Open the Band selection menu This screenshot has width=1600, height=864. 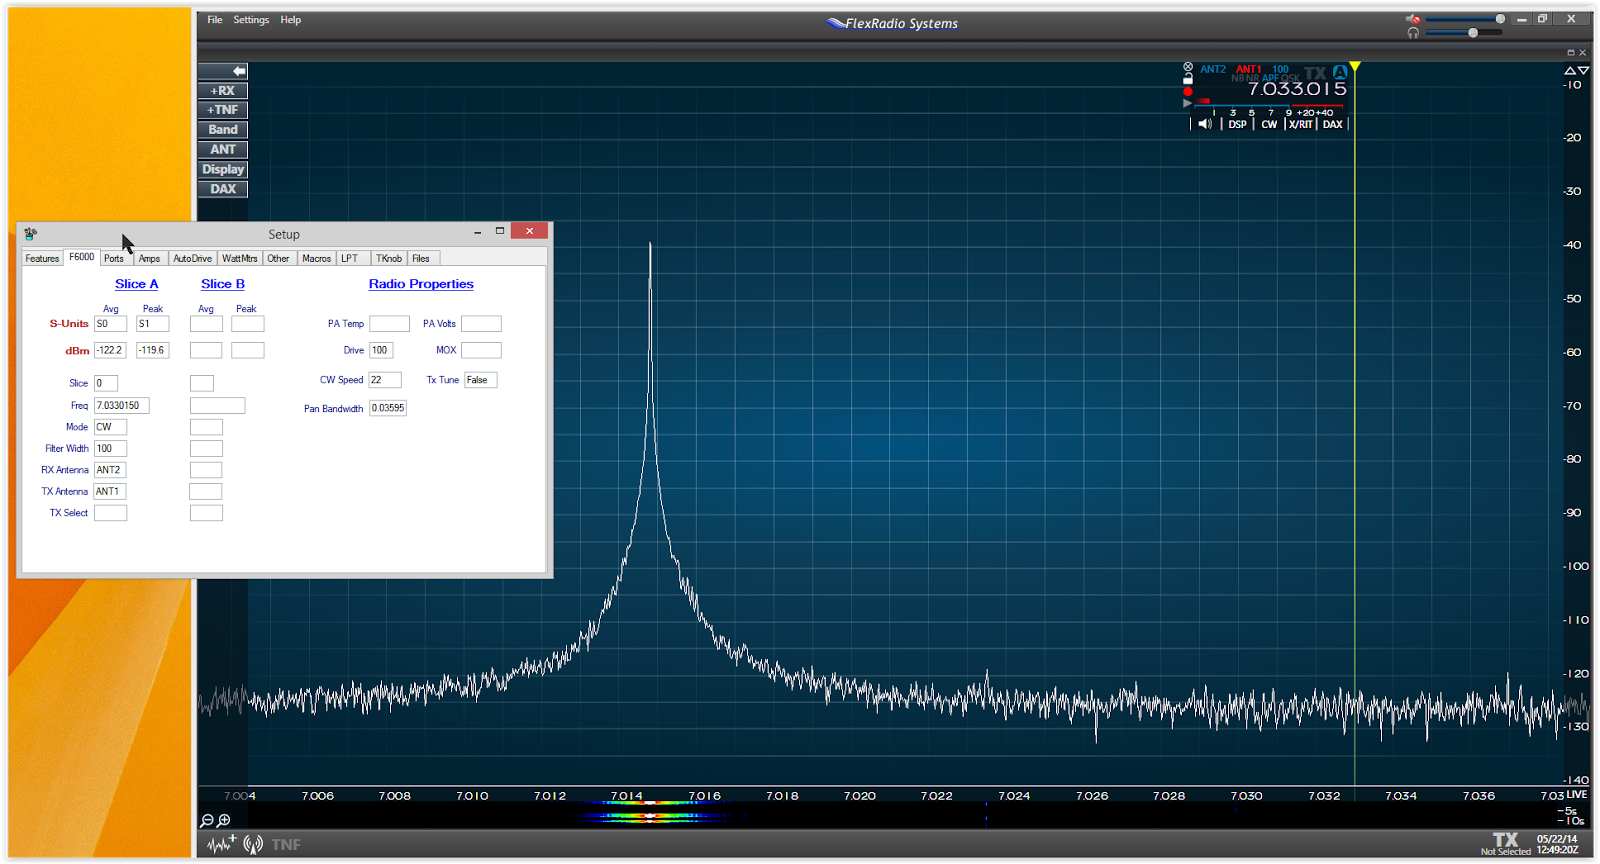click(223, 130)
